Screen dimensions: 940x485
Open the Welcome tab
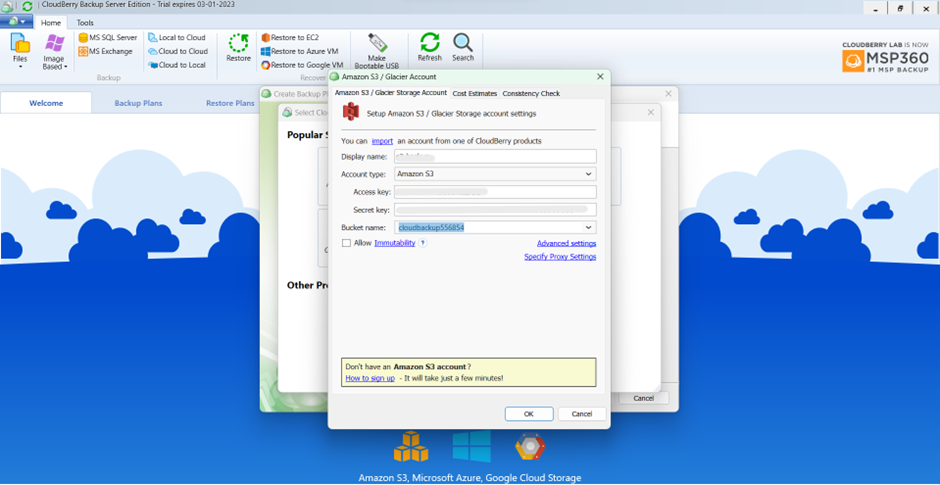click(x=46, y=103)
